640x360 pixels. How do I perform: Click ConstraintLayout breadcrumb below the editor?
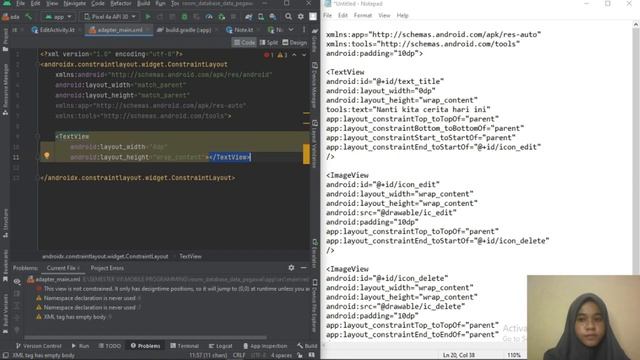(x=105, y=256)
